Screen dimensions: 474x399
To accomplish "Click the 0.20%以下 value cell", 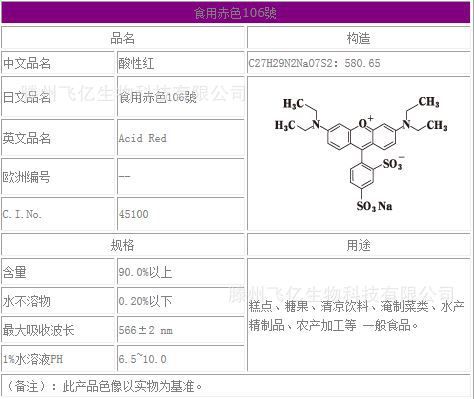I will click(181, 301).
